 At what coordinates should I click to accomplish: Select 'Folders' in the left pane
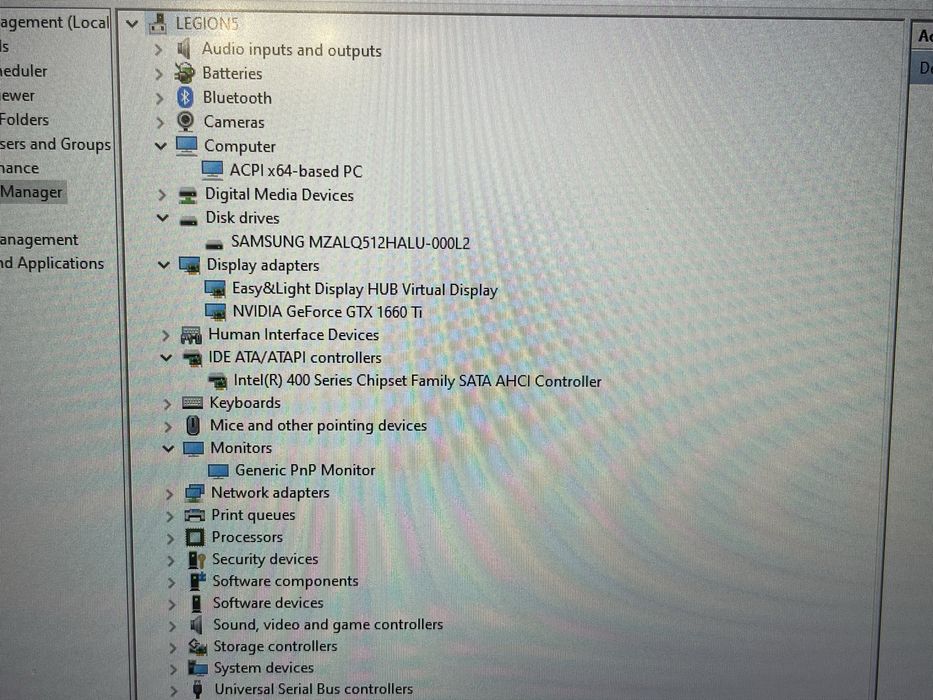24,120
